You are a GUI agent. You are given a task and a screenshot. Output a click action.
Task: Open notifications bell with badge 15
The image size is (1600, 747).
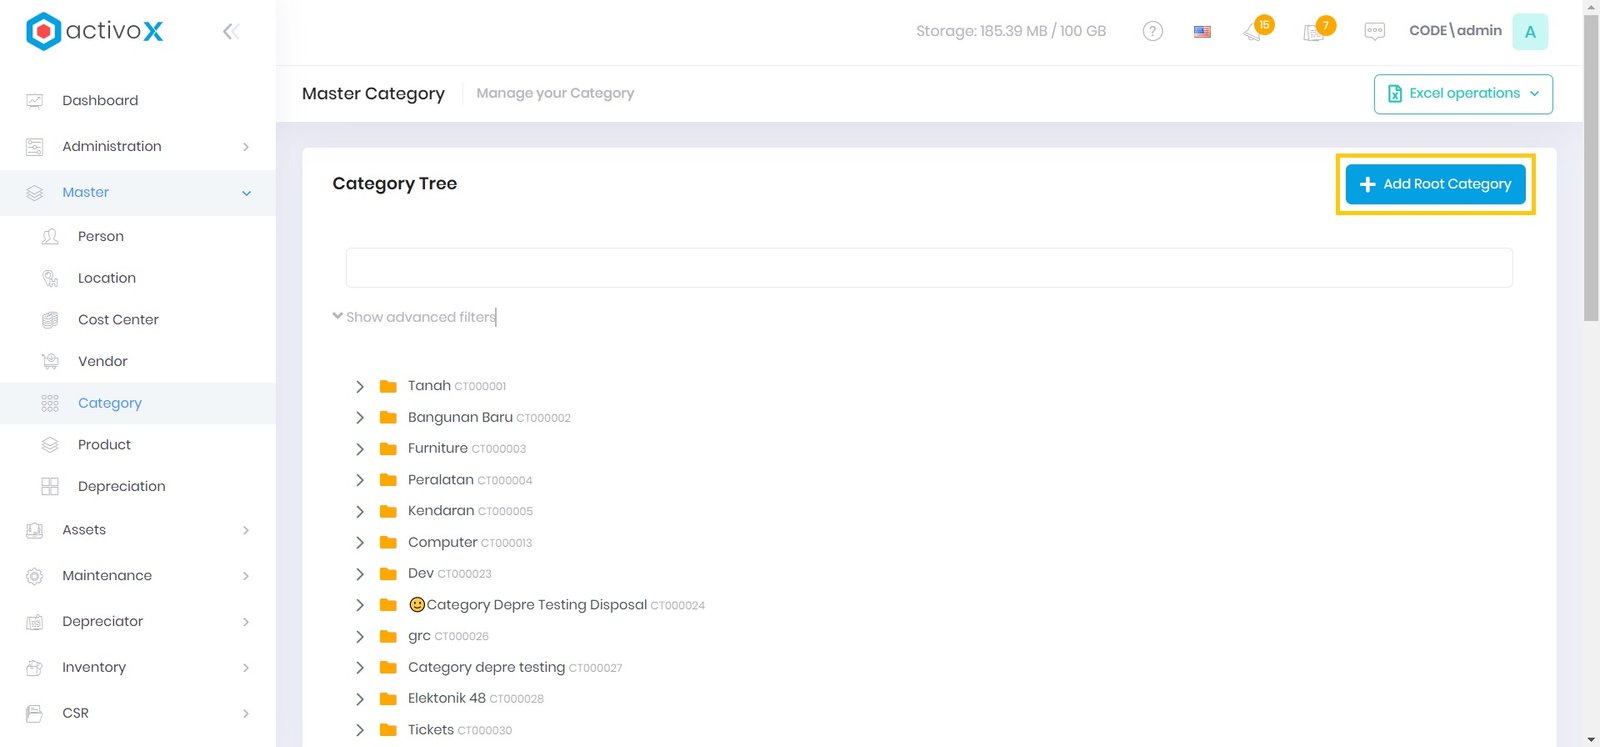pyautogui.click(x=1253, y=32)
